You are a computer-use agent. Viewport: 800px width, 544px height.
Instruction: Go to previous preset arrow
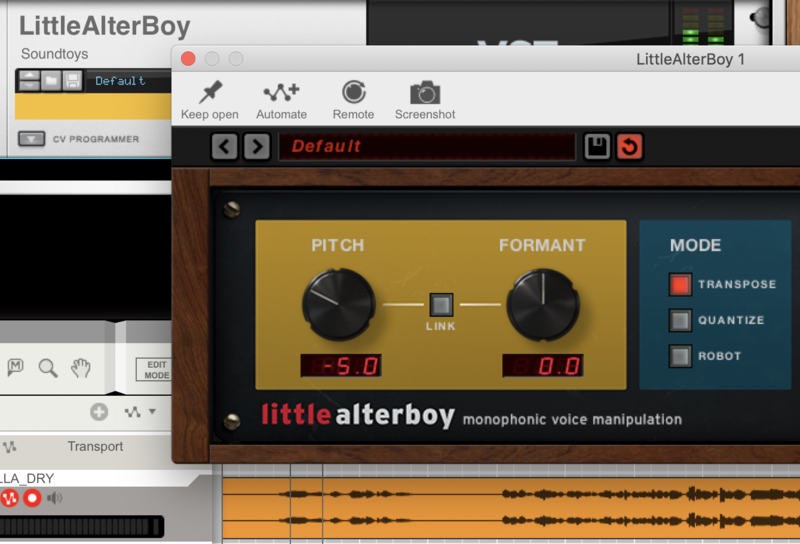pos(224,147)
